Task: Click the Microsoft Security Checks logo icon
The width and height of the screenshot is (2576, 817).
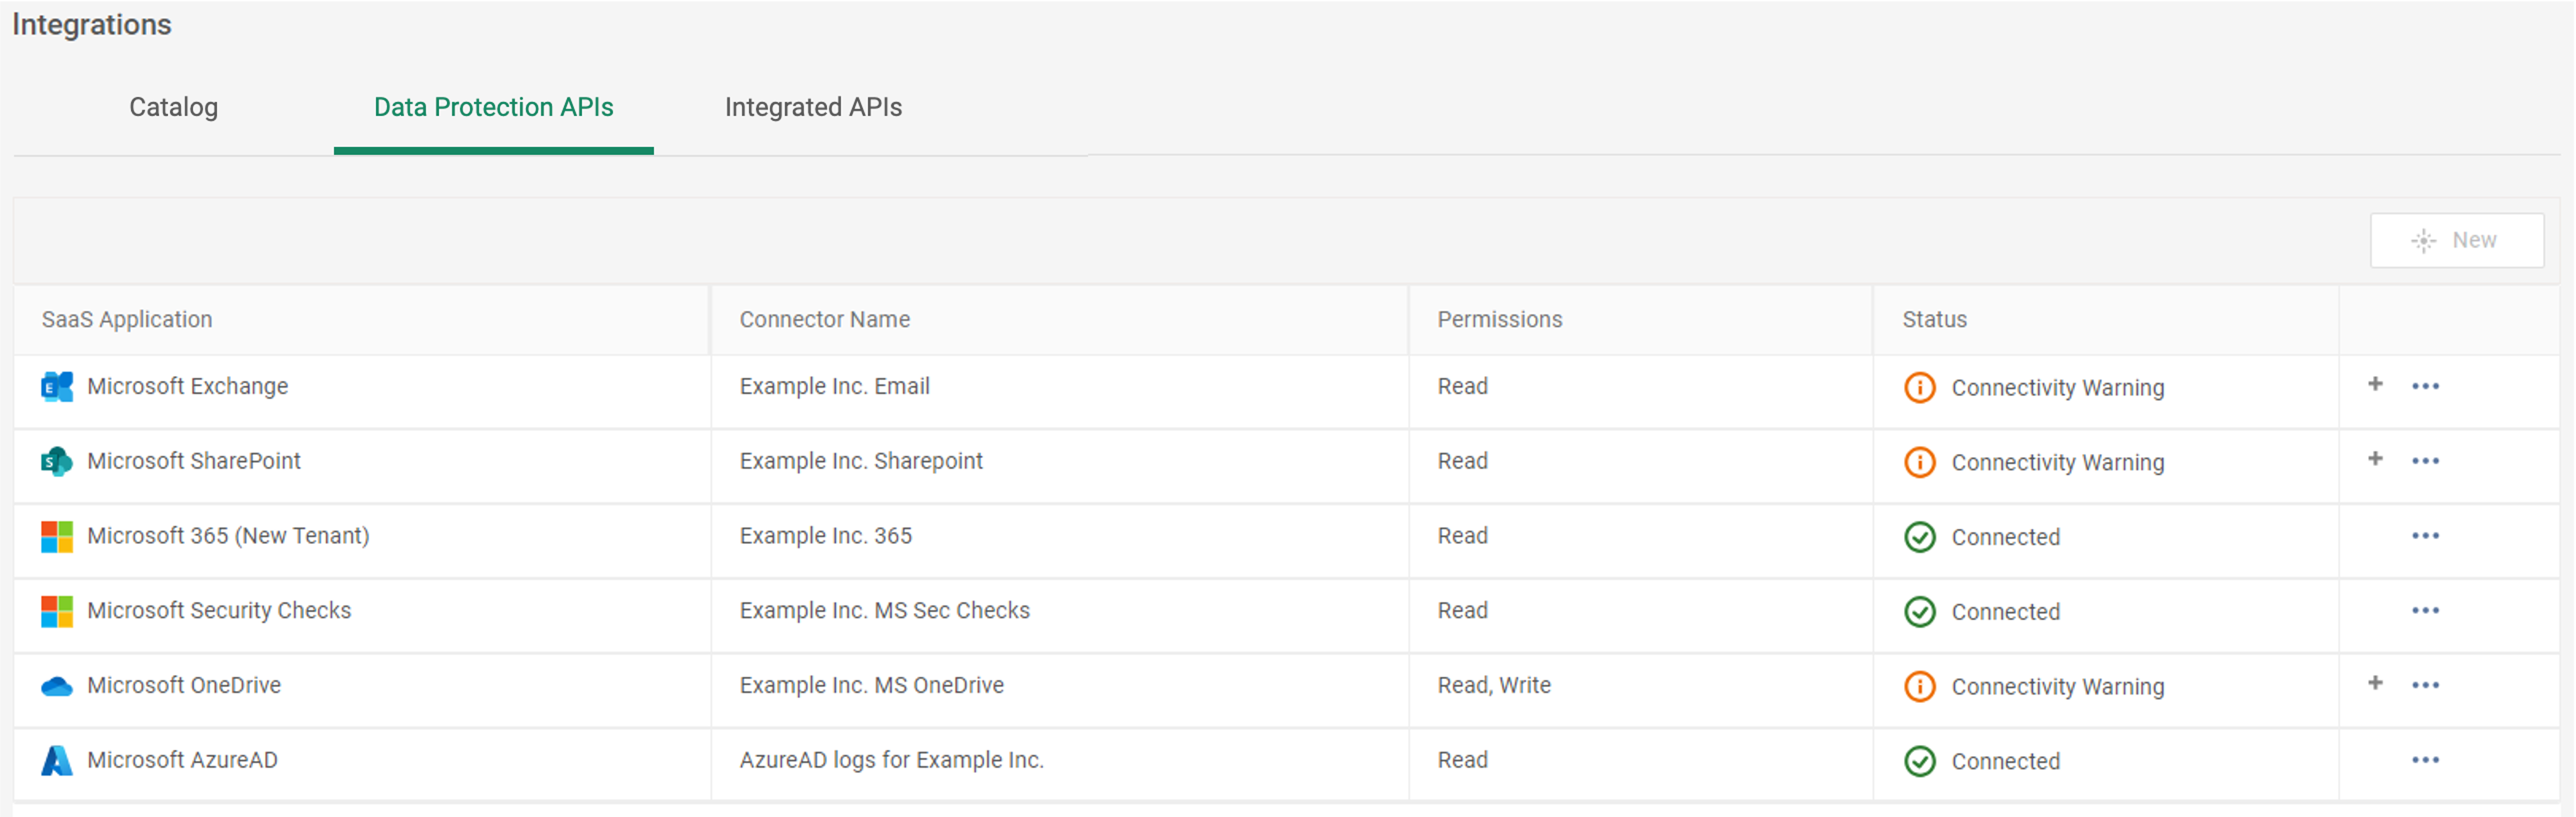Action: coord(57,611)
